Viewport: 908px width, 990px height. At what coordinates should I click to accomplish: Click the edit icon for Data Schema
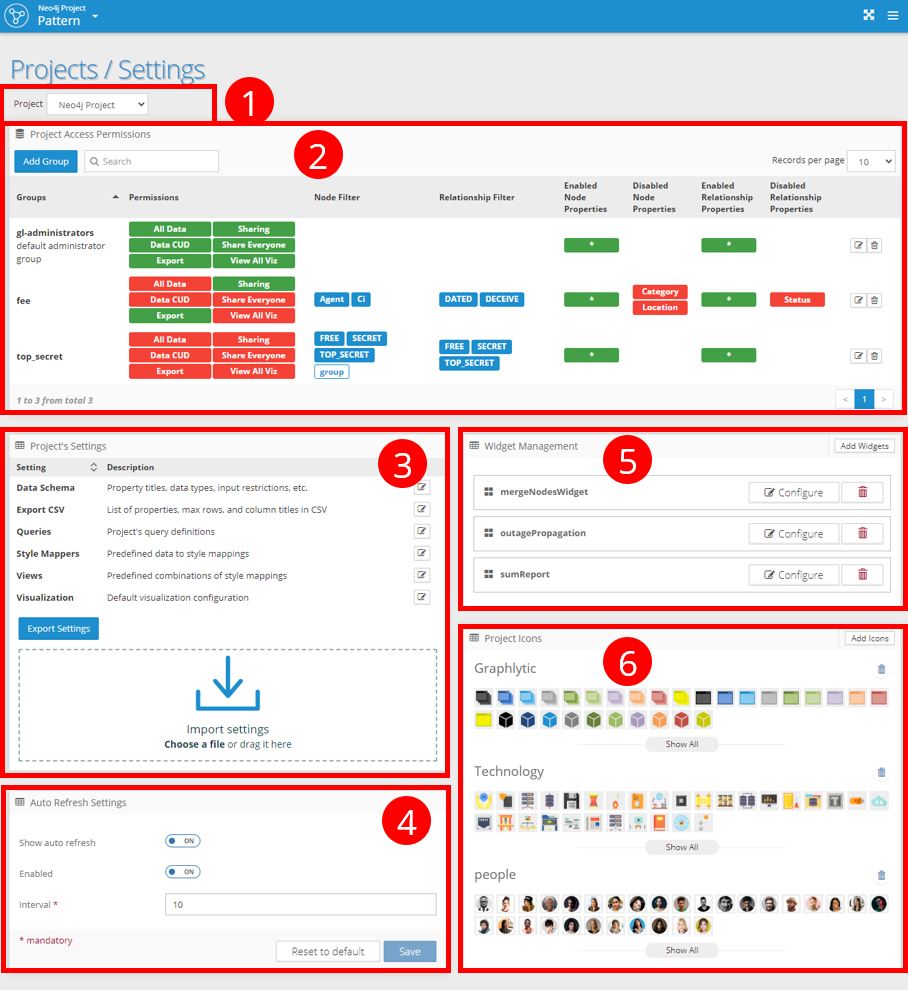tap(422, 487)
